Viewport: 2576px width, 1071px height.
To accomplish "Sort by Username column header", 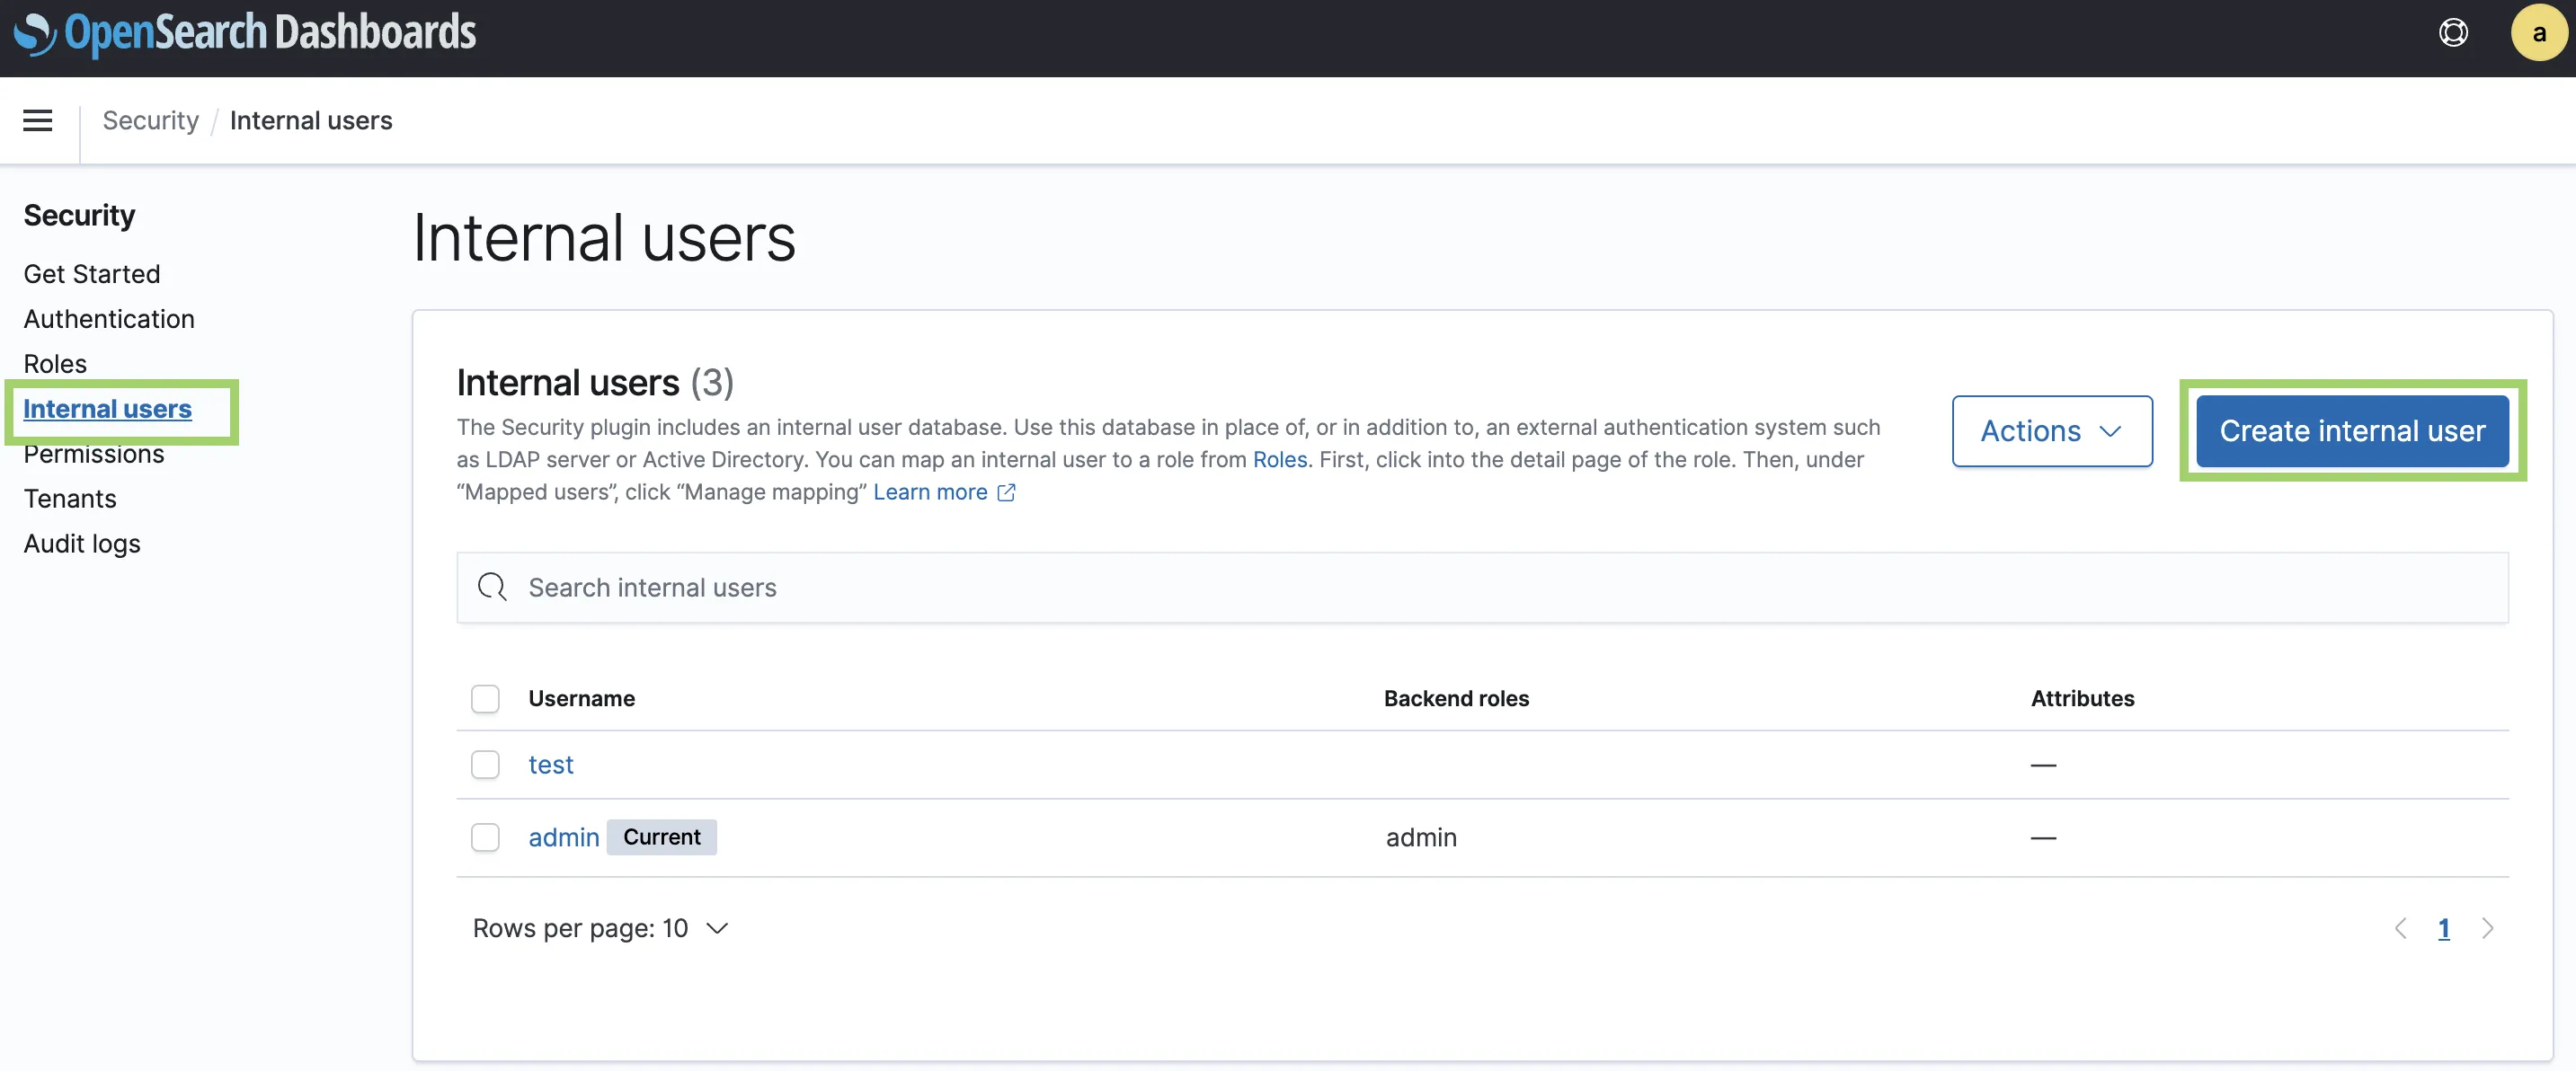I will tap(581, 698).
